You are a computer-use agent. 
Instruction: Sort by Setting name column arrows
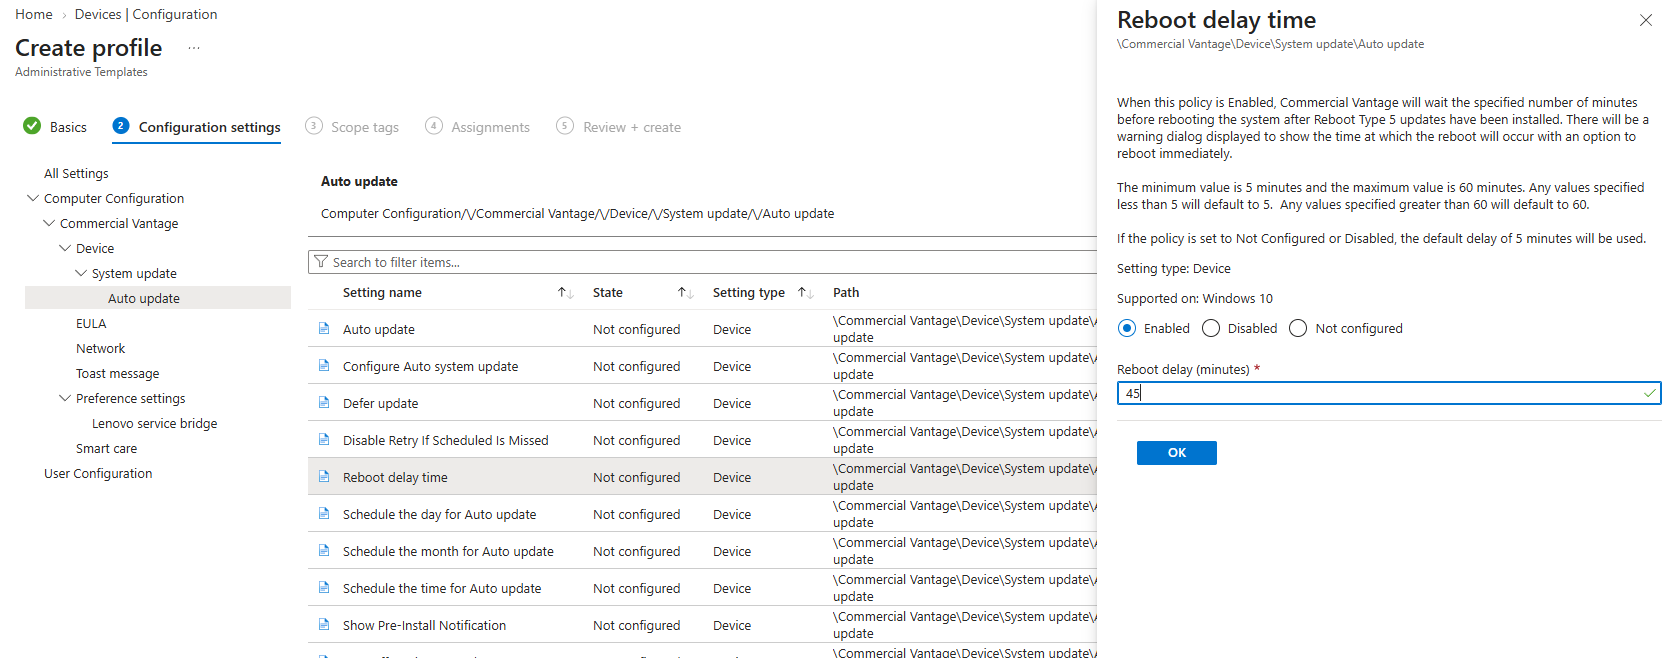click(566, 293)
